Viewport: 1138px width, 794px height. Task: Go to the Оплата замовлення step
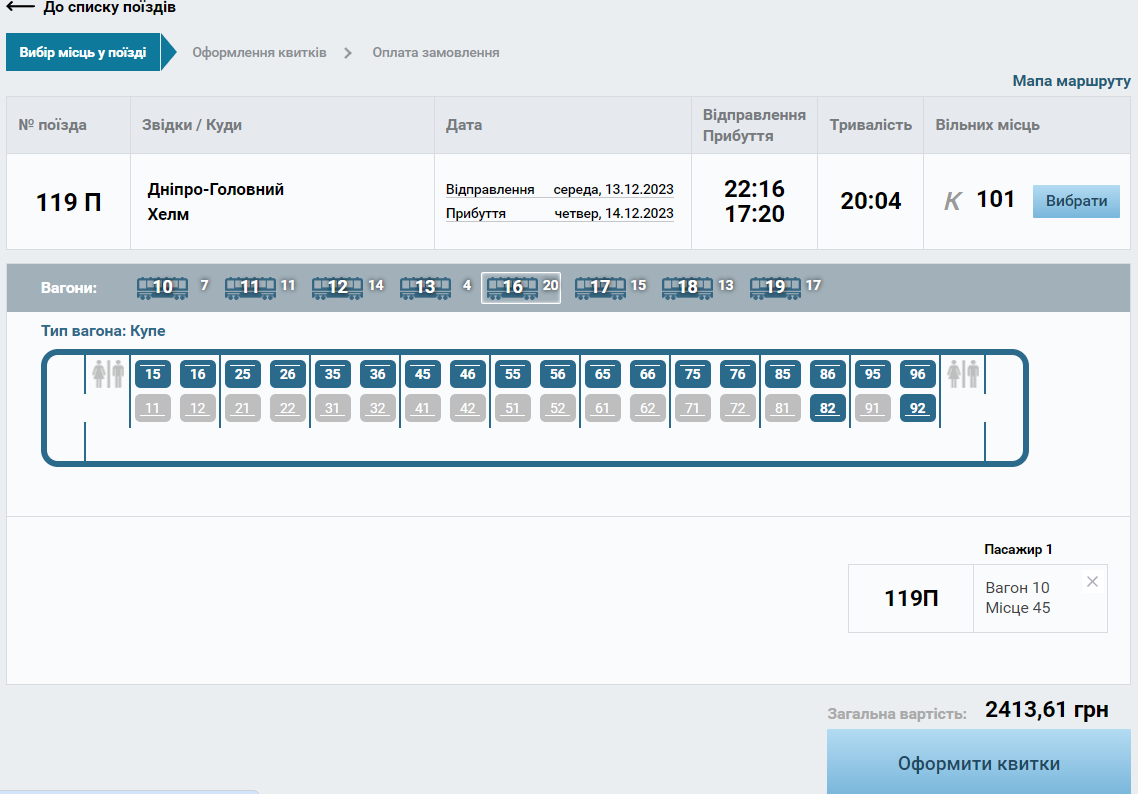(x=436, y=52)
